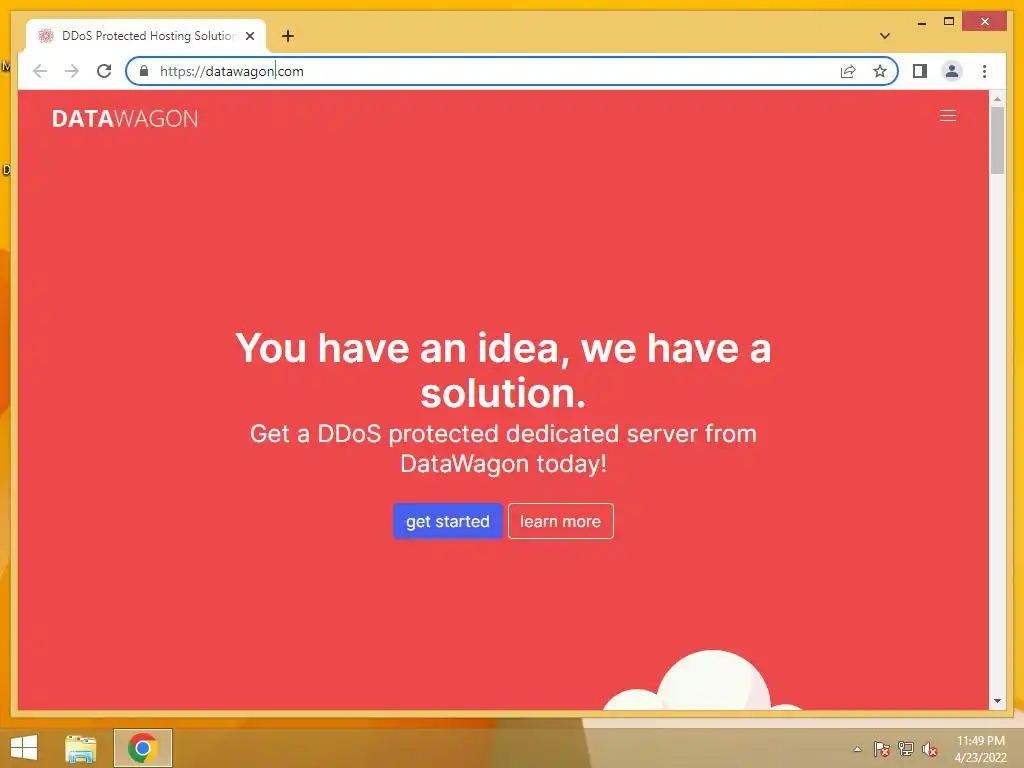Minimize the Chrome window
Viewport: 1024px width, 768px height.
point(921,22)
